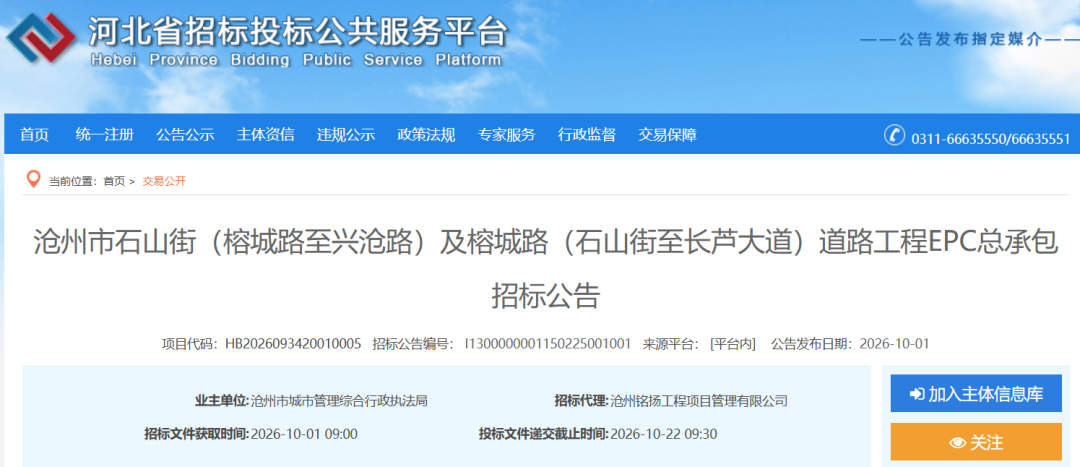Click the orange 关注 button

tap(976, 442)
